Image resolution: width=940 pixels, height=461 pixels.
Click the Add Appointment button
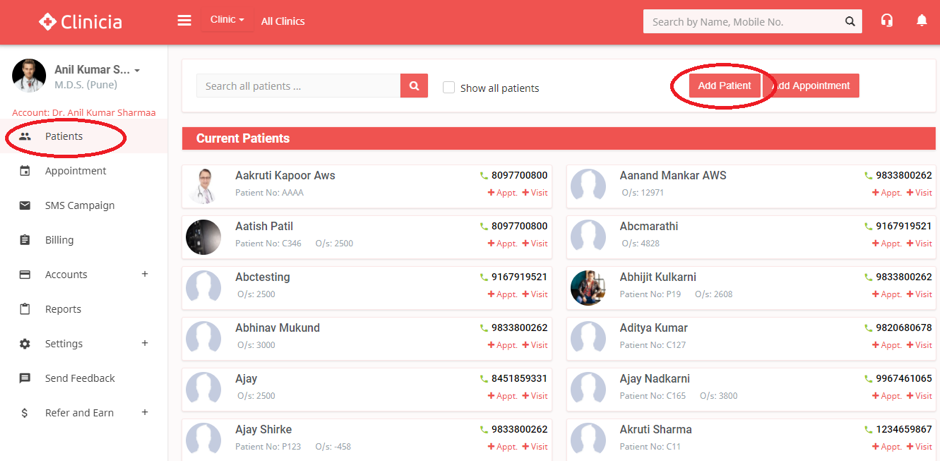[x=812, y=86]
